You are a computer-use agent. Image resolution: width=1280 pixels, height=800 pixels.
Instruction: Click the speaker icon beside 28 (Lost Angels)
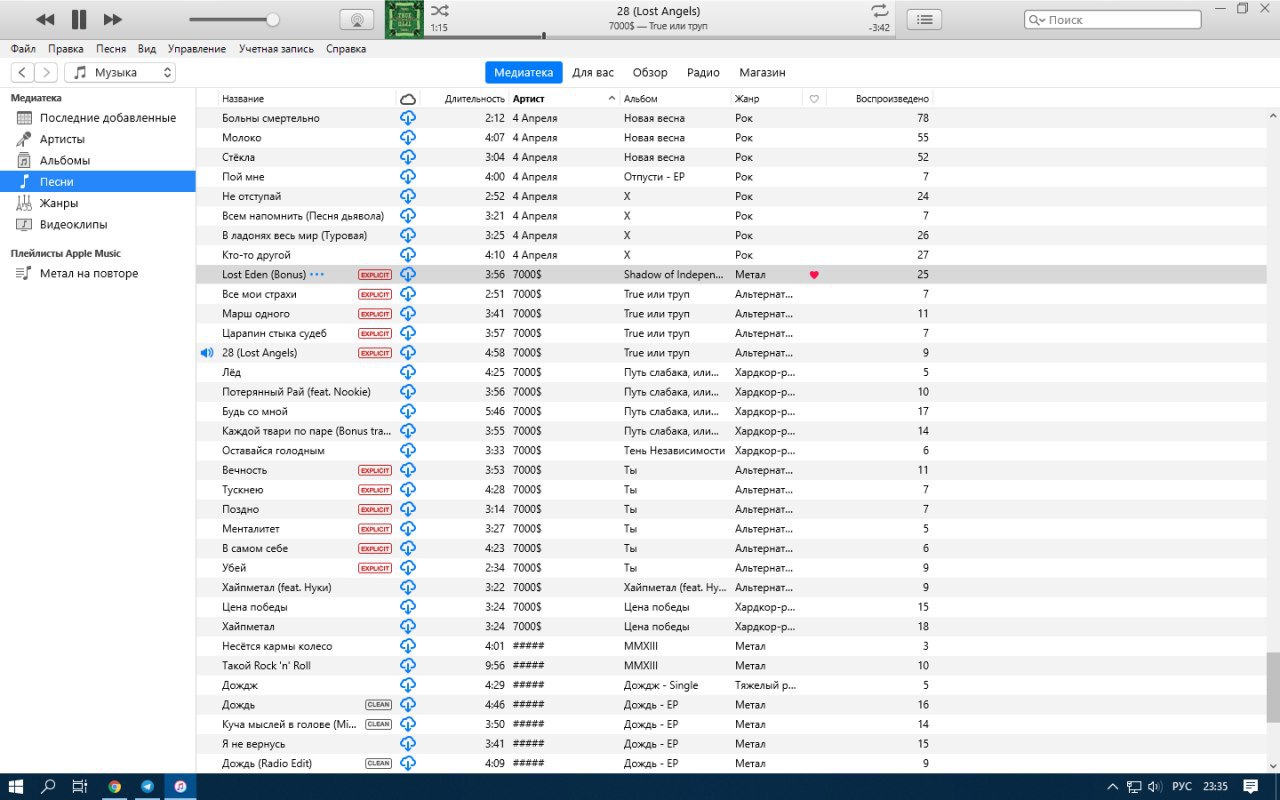[207, 353]
